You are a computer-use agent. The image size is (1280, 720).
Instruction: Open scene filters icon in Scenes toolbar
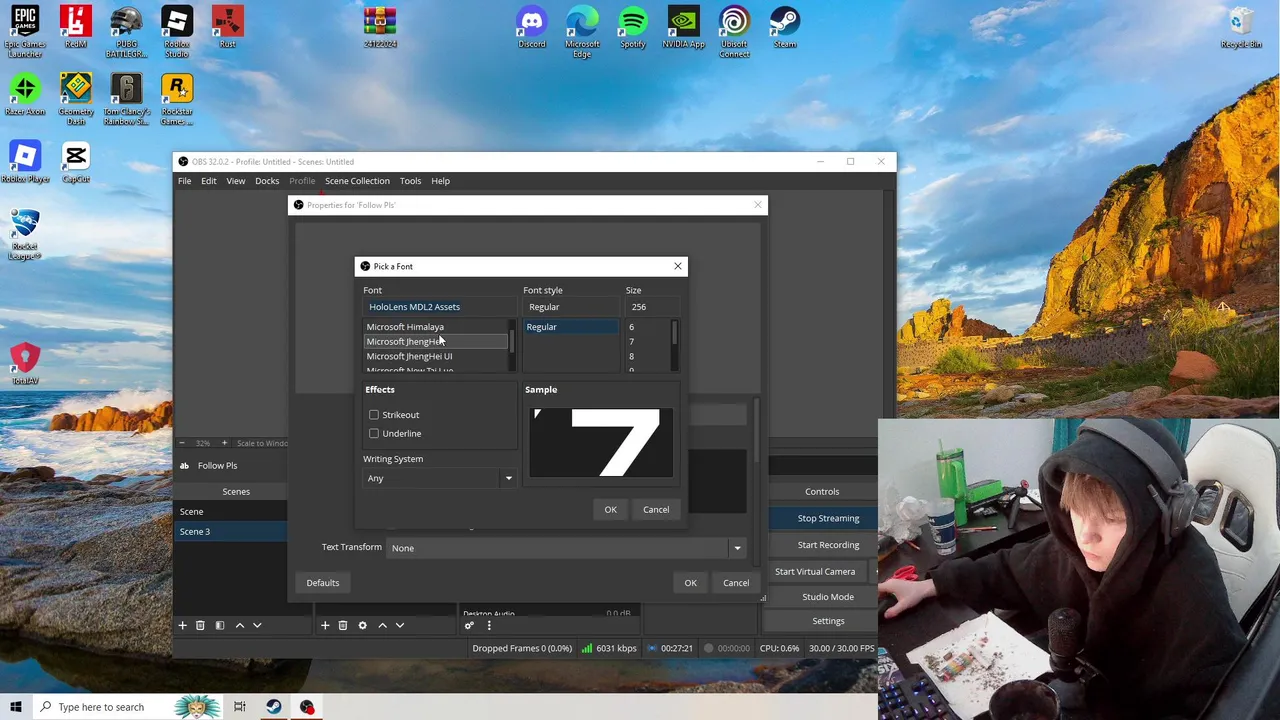220,625
